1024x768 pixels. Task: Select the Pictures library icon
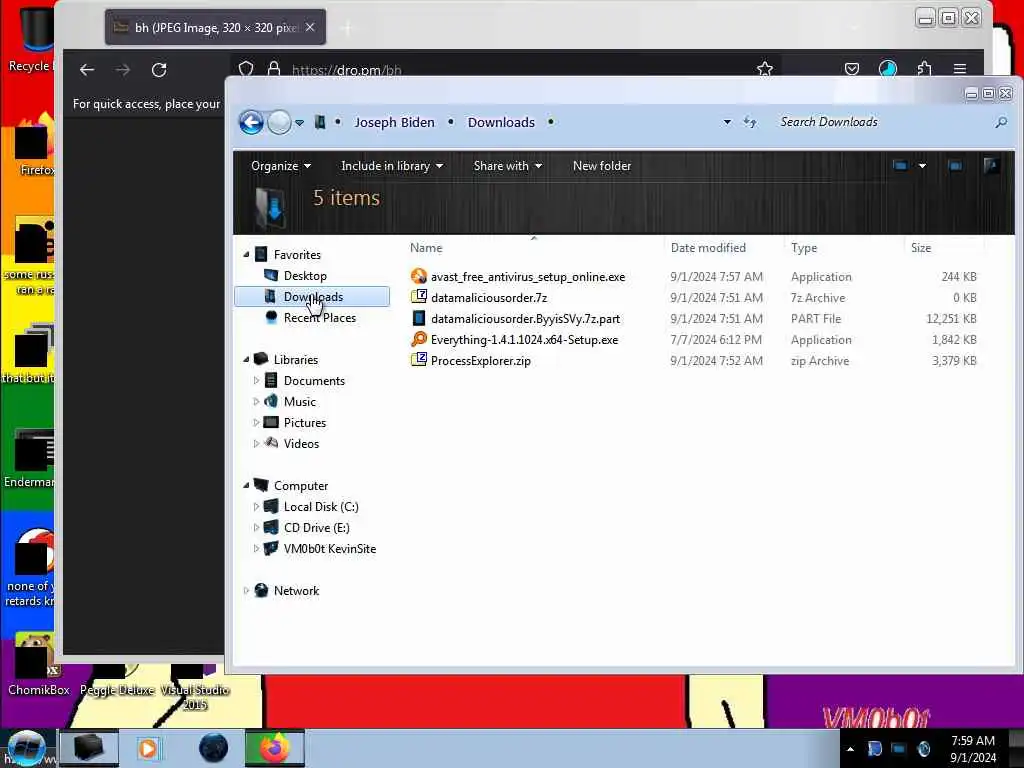[270, 423]
